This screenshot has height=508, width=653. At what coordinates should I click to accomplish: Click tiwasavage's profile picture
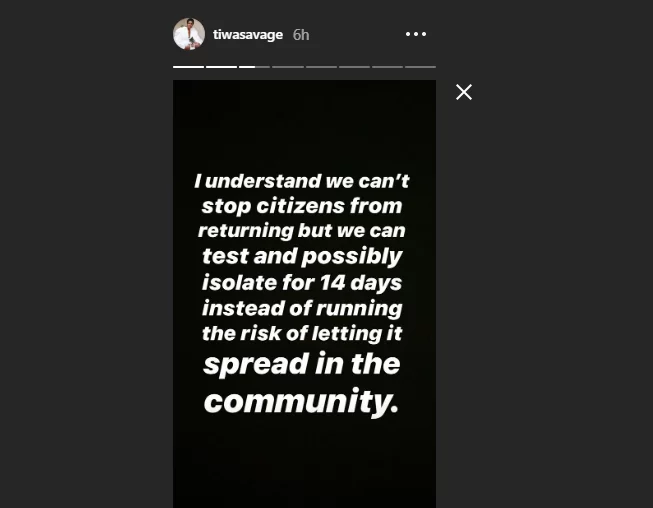click(189, 34)
